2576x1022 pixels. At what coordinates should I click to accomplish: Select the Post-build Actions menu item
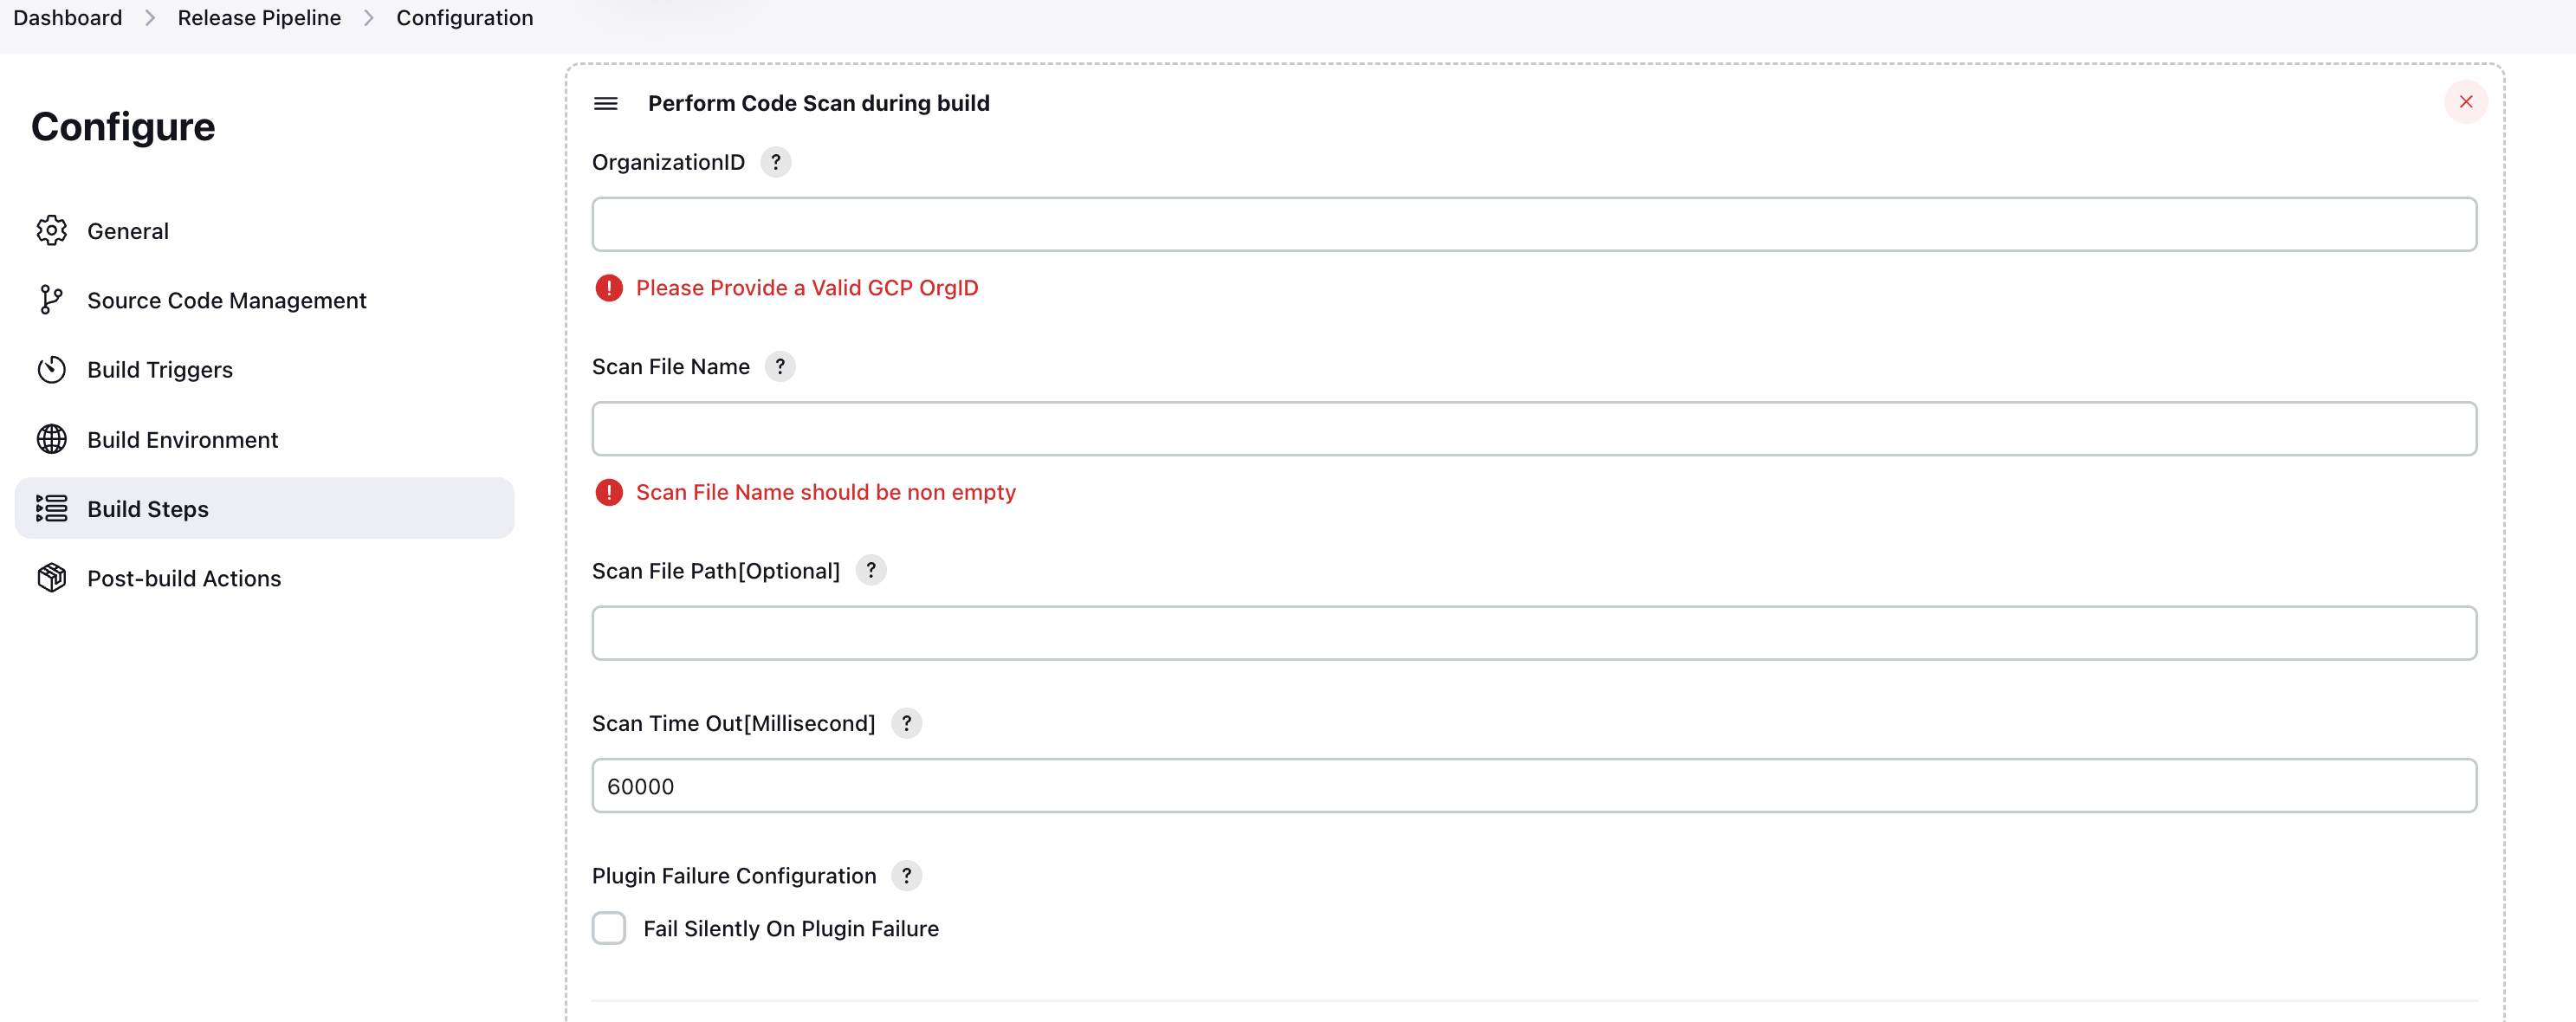184,577
